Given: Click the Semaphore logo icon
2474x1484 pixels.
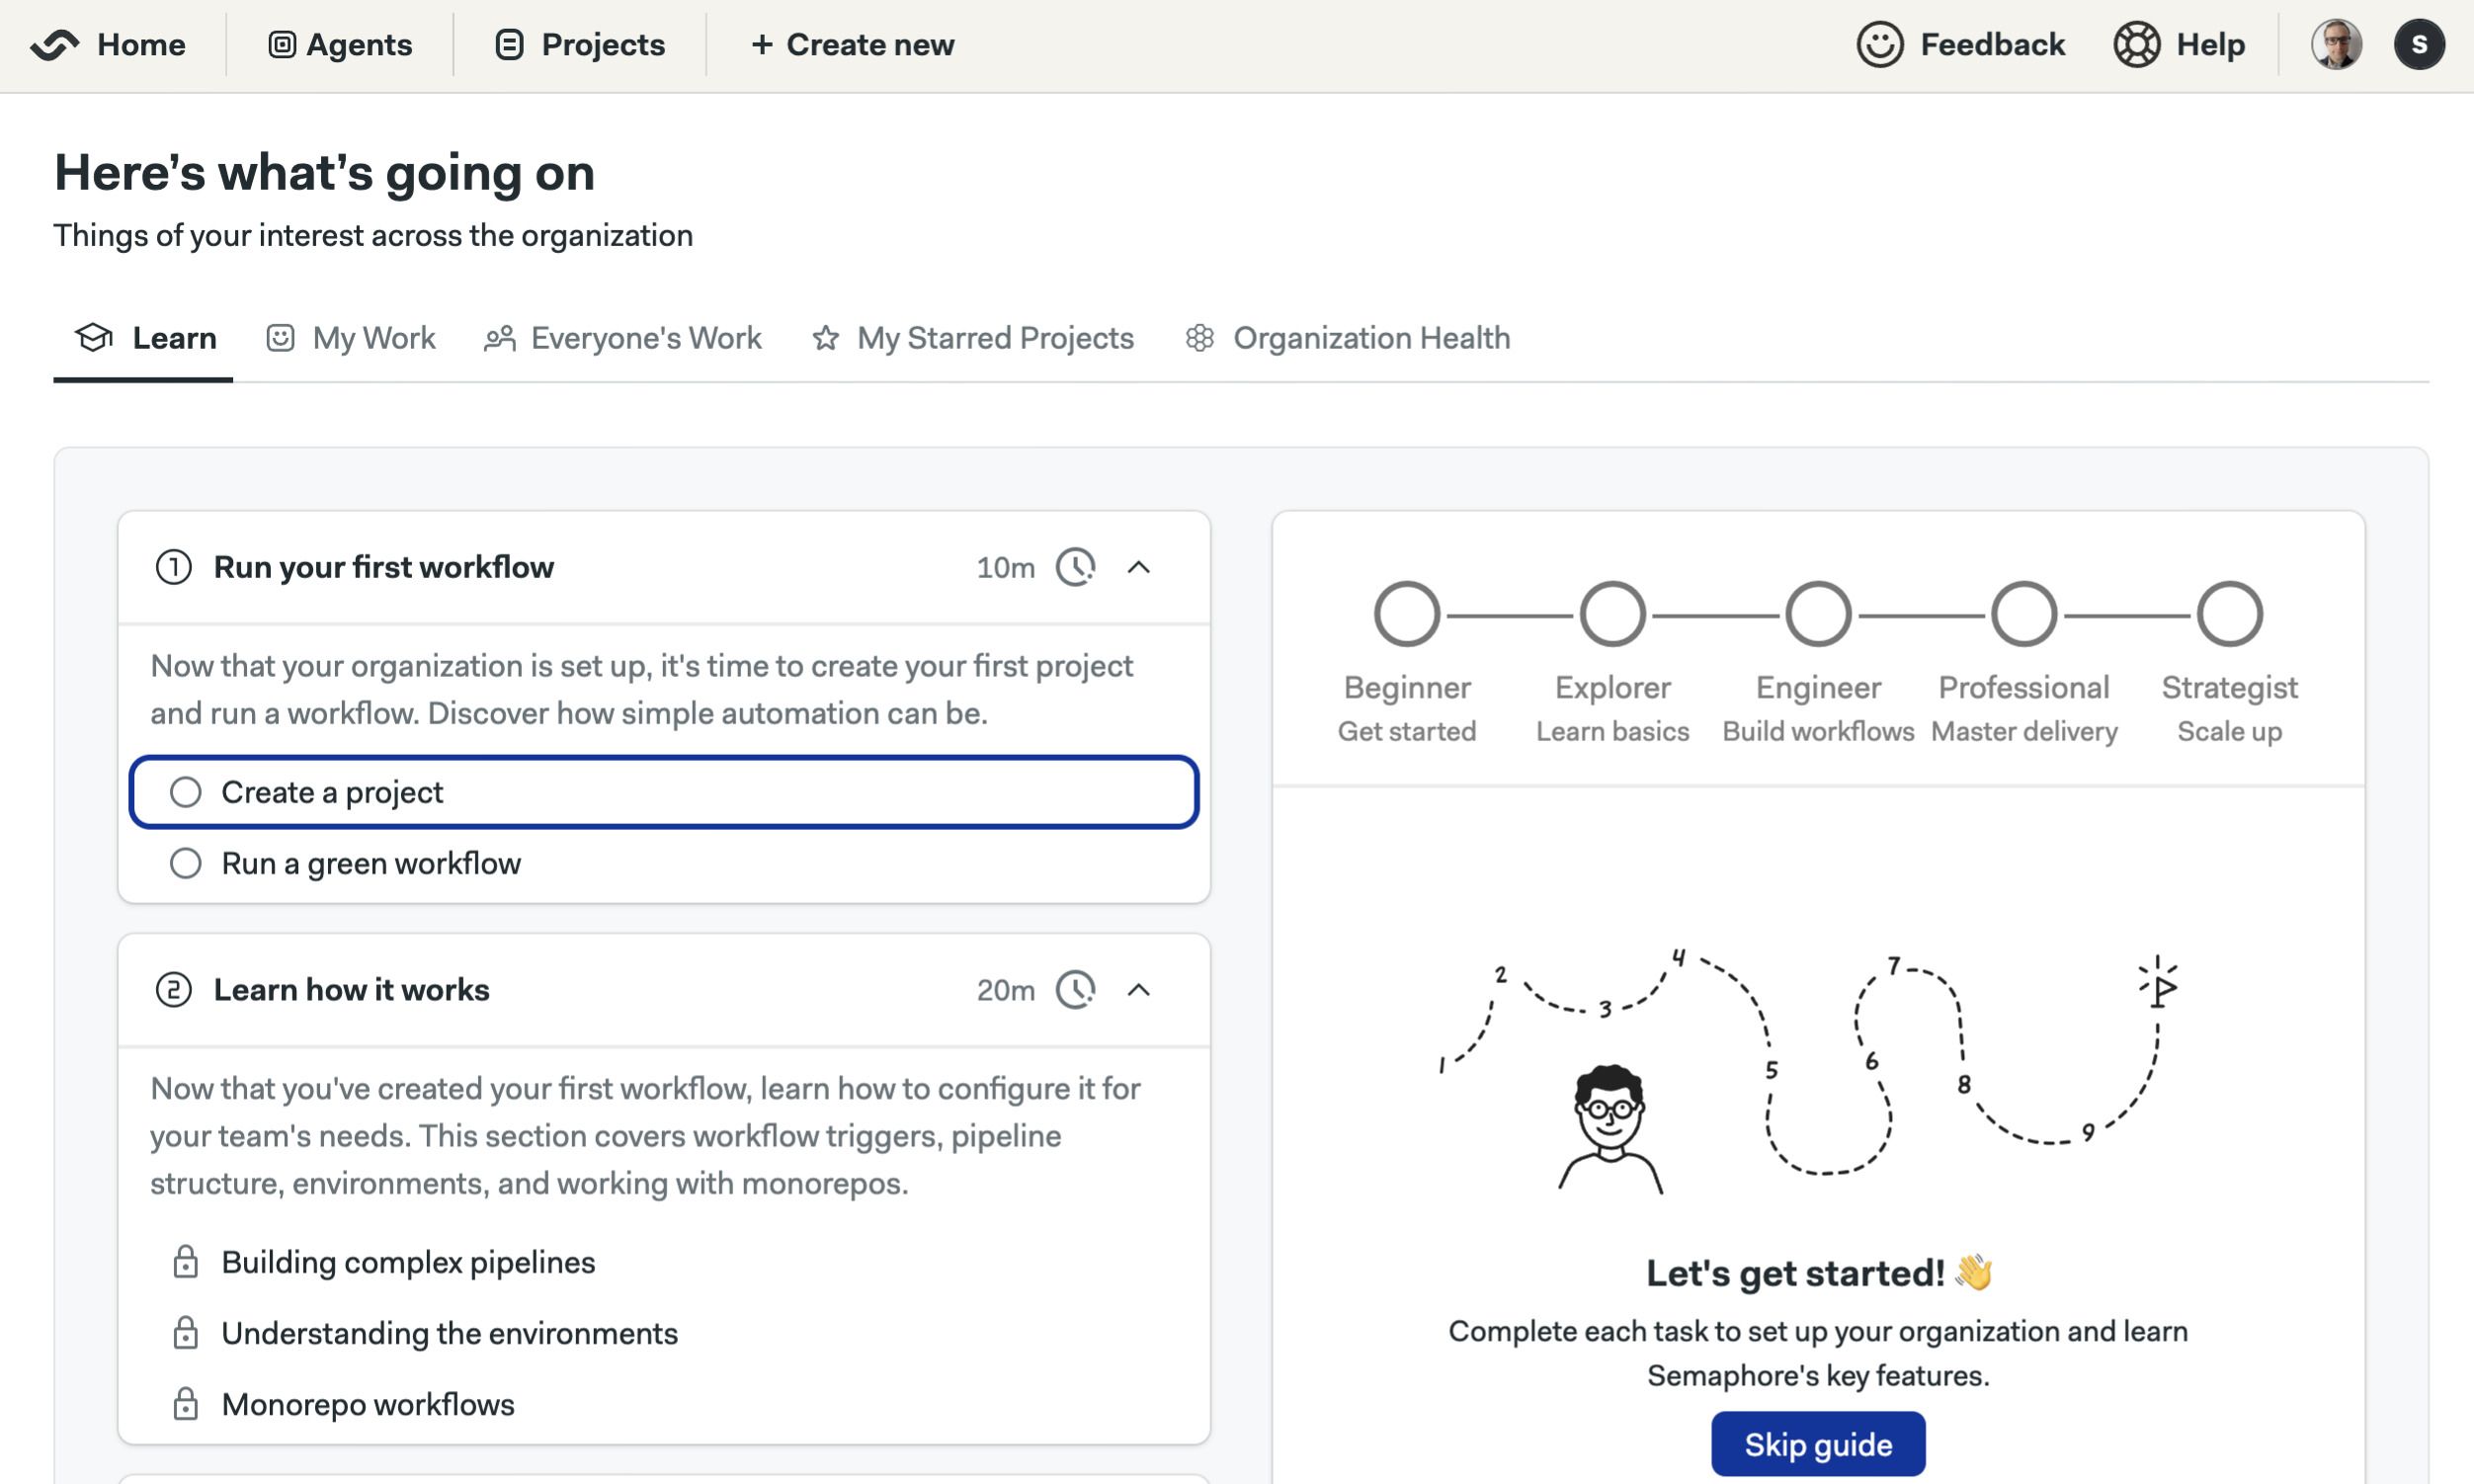Looking at the screenshot, I should pyautogui.click(x=54, y=44).
